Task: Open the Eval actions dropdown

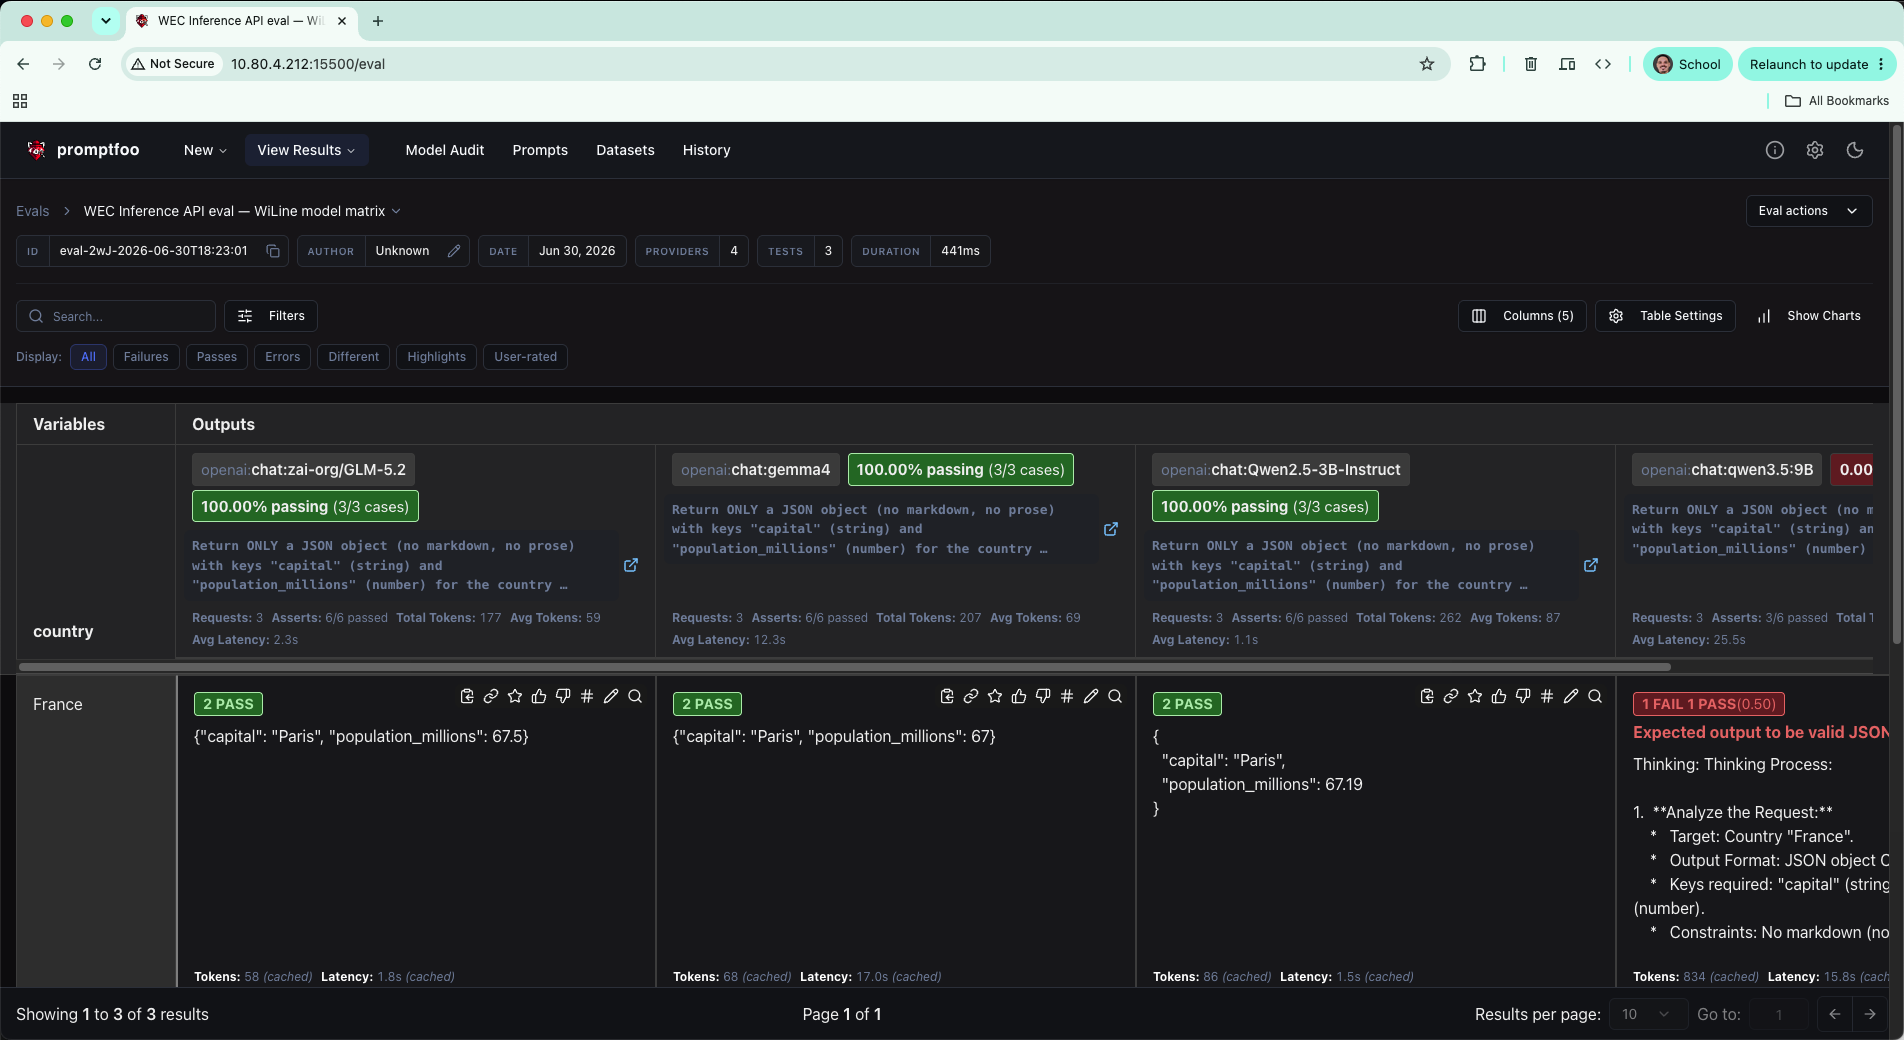Action: click(1808, 211)
